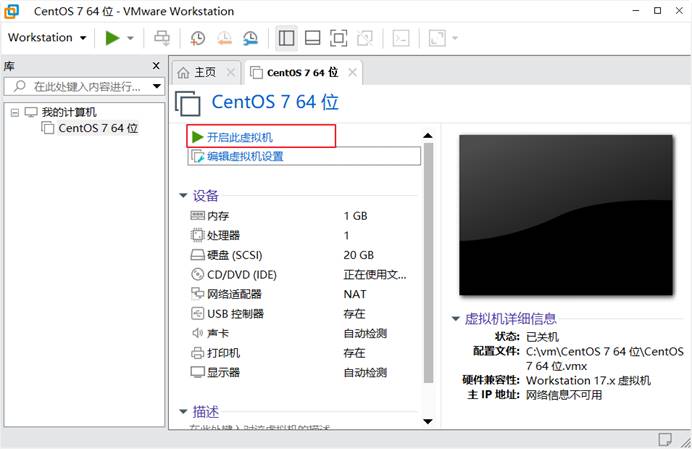Viewport: 692px width, 449px height.
Task: Open the library search filter dropdown
Action: (x=157, y=86)
